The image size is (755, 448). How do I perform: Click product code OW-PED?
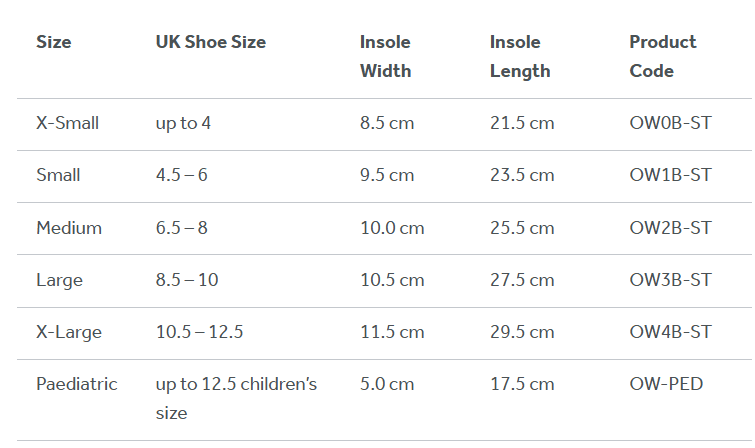click(666, 384)
